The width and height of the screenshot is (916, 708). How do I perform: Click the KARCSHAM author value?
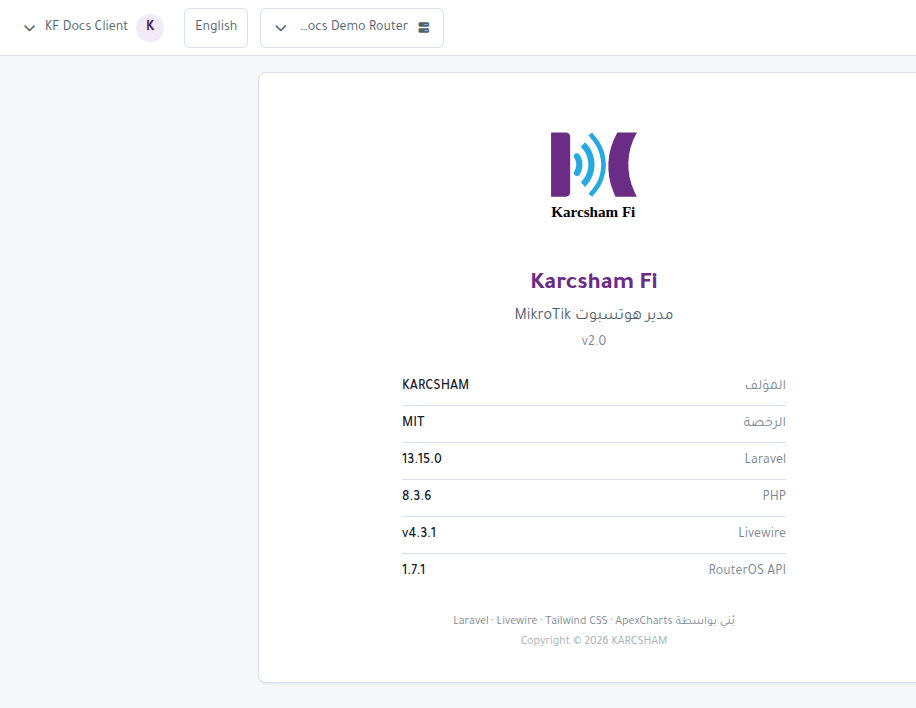coord(435,384)
